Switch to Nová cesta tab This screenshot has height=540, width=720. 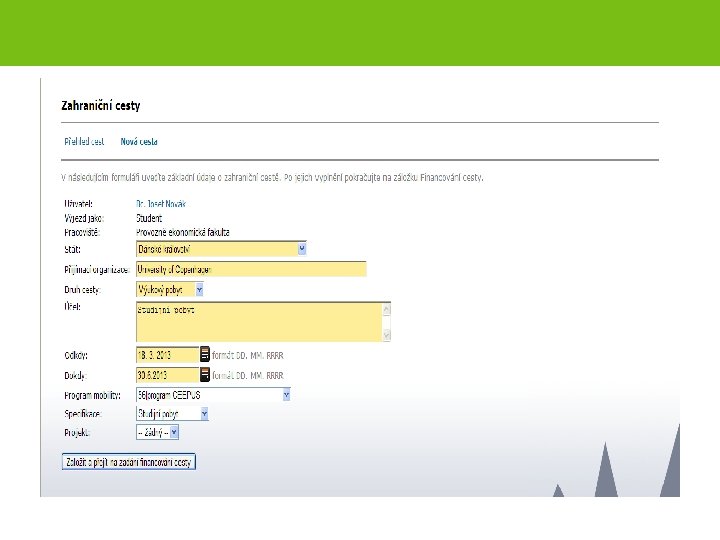point(139,141)
